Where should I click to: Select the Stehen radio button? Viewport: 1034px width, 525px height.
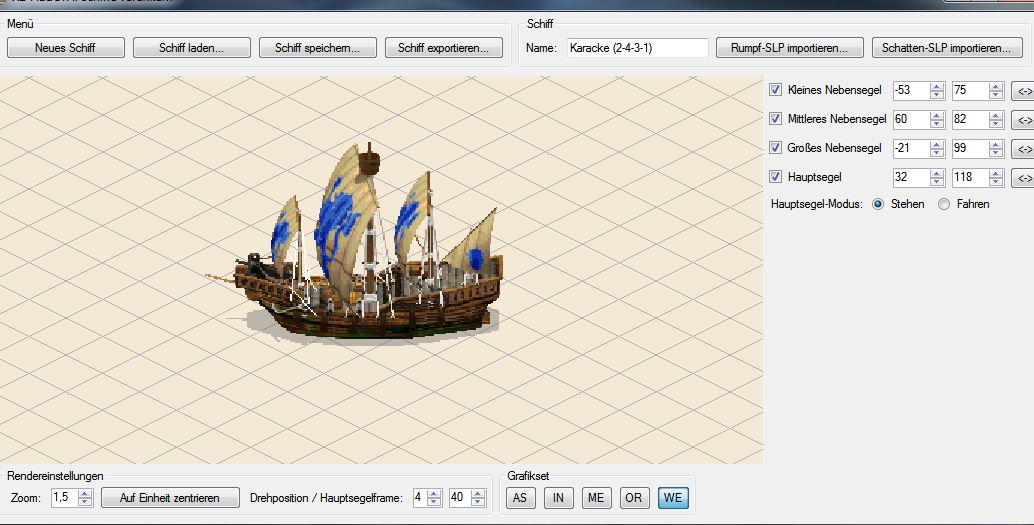click(878, 204)
